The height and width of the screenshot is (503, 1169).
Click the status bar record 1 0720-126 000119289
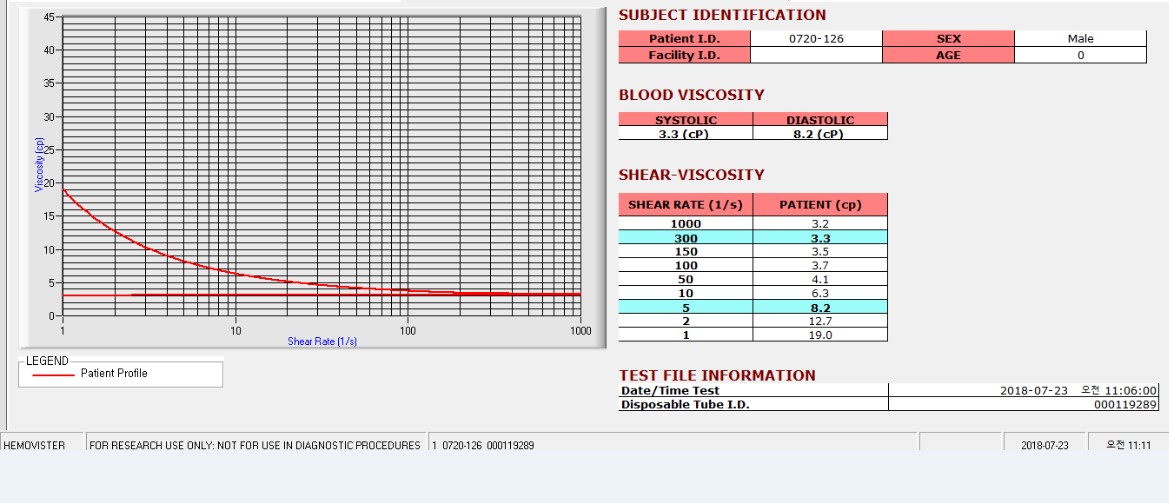[x=483, y=446]
